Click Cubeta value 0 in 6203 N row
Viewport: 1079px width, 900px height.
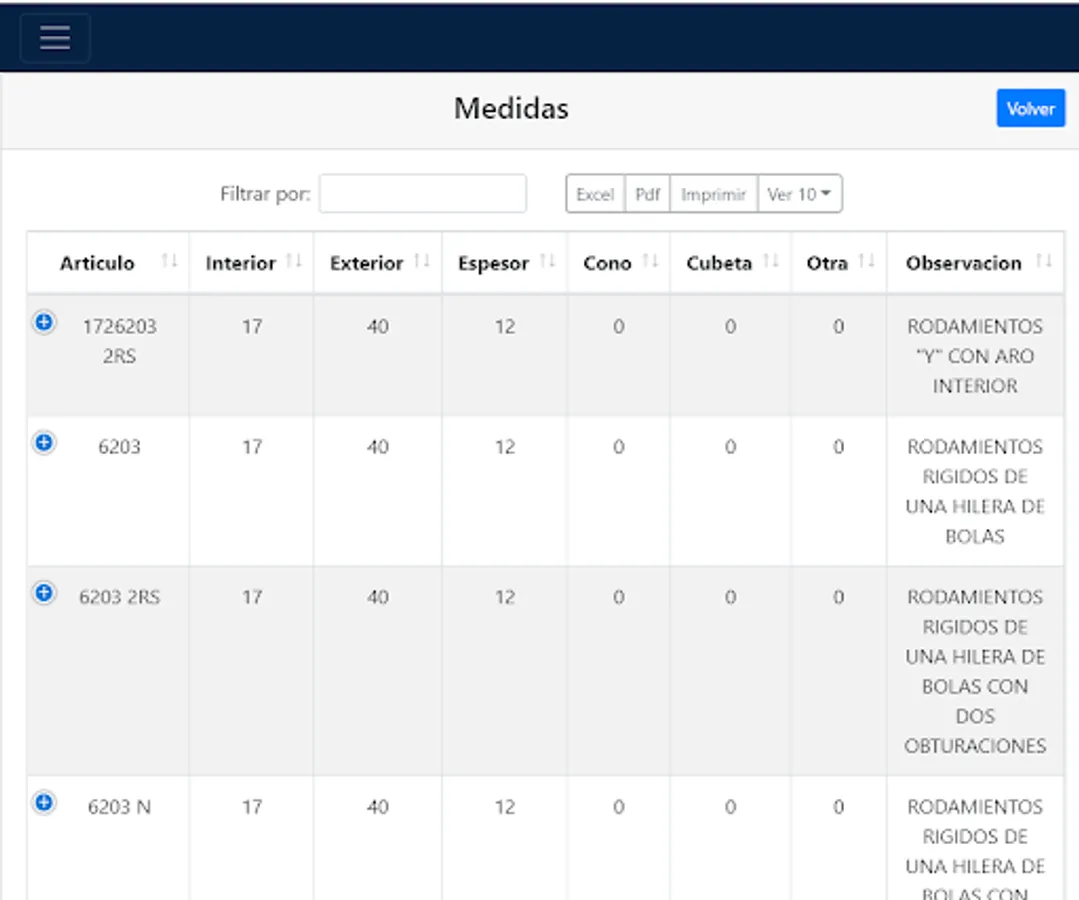click(x=730, y=806)
